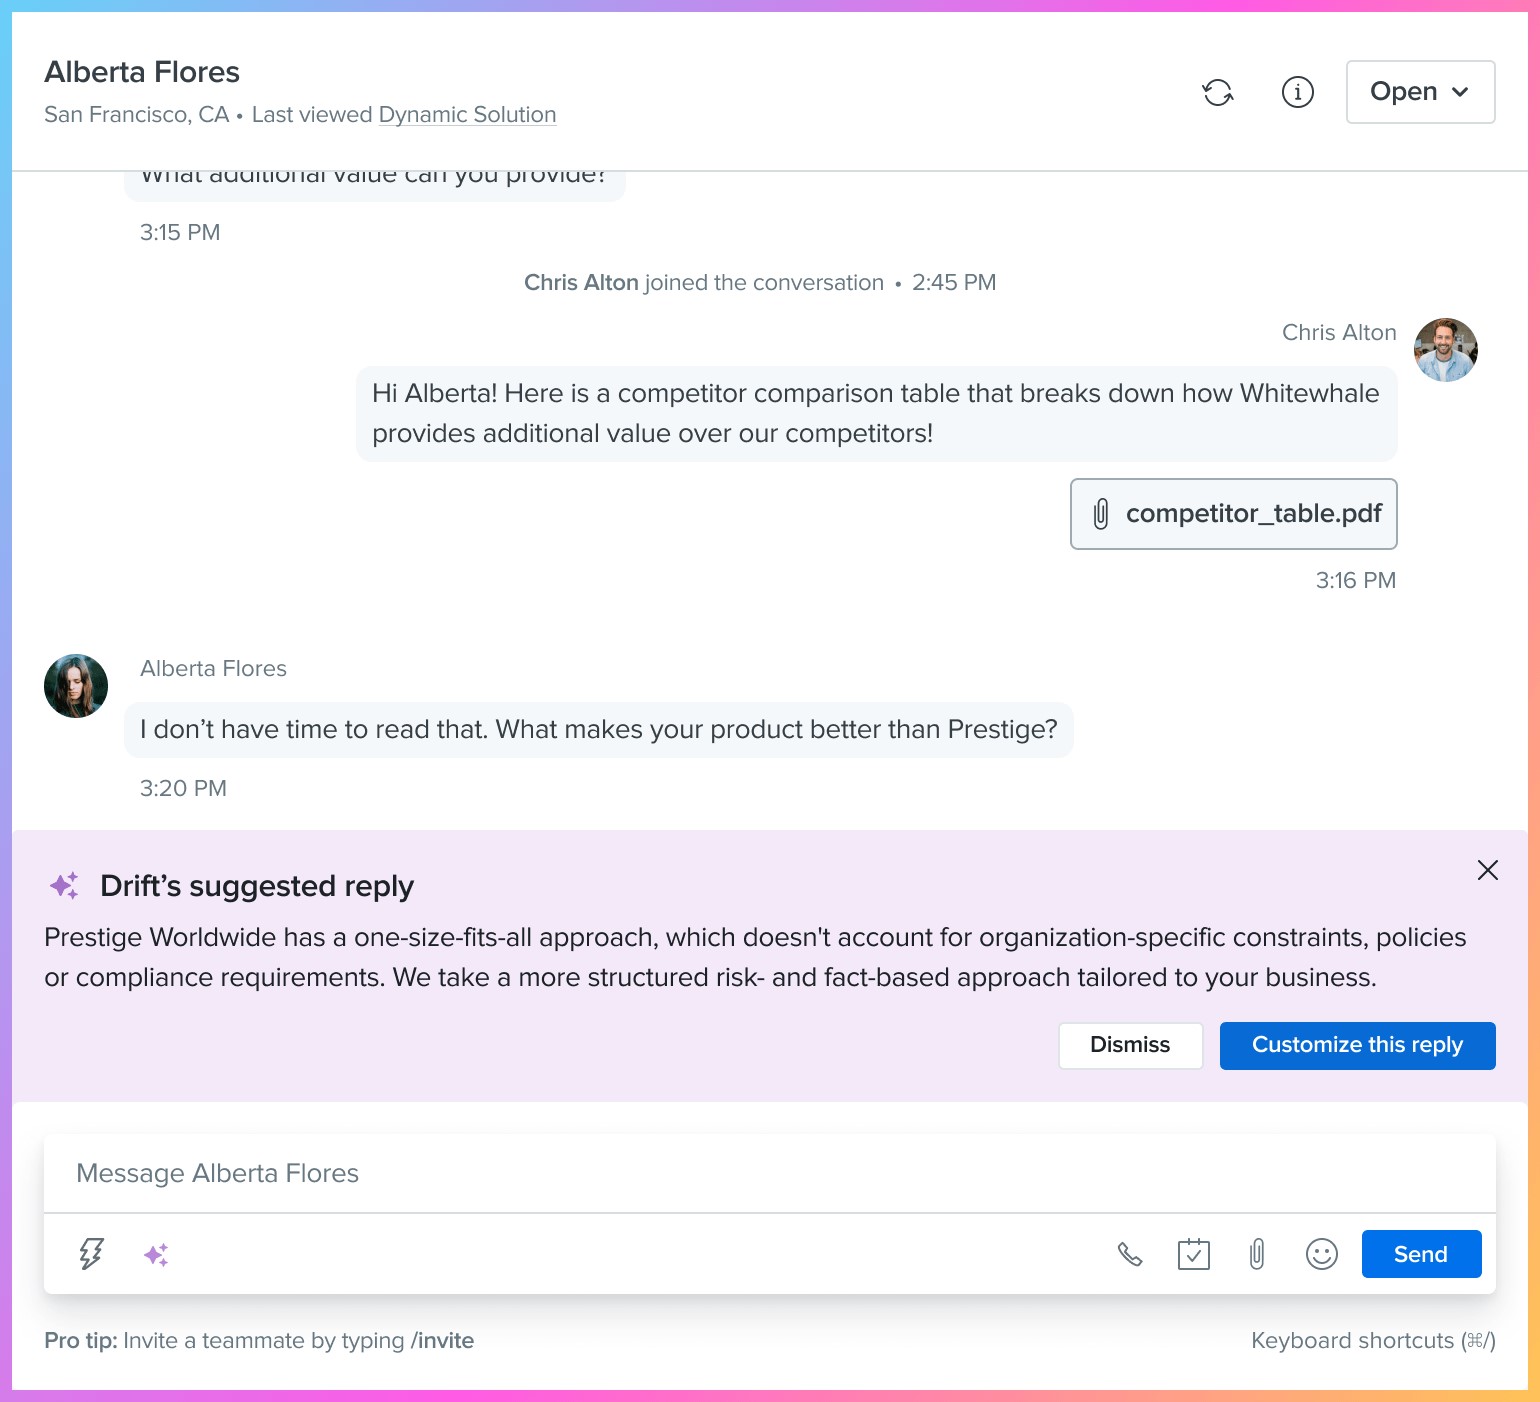The height and width of the screenshot is (1402, 1540).
Task: Open conversation info via the info icon
Action: (1298, 92)
